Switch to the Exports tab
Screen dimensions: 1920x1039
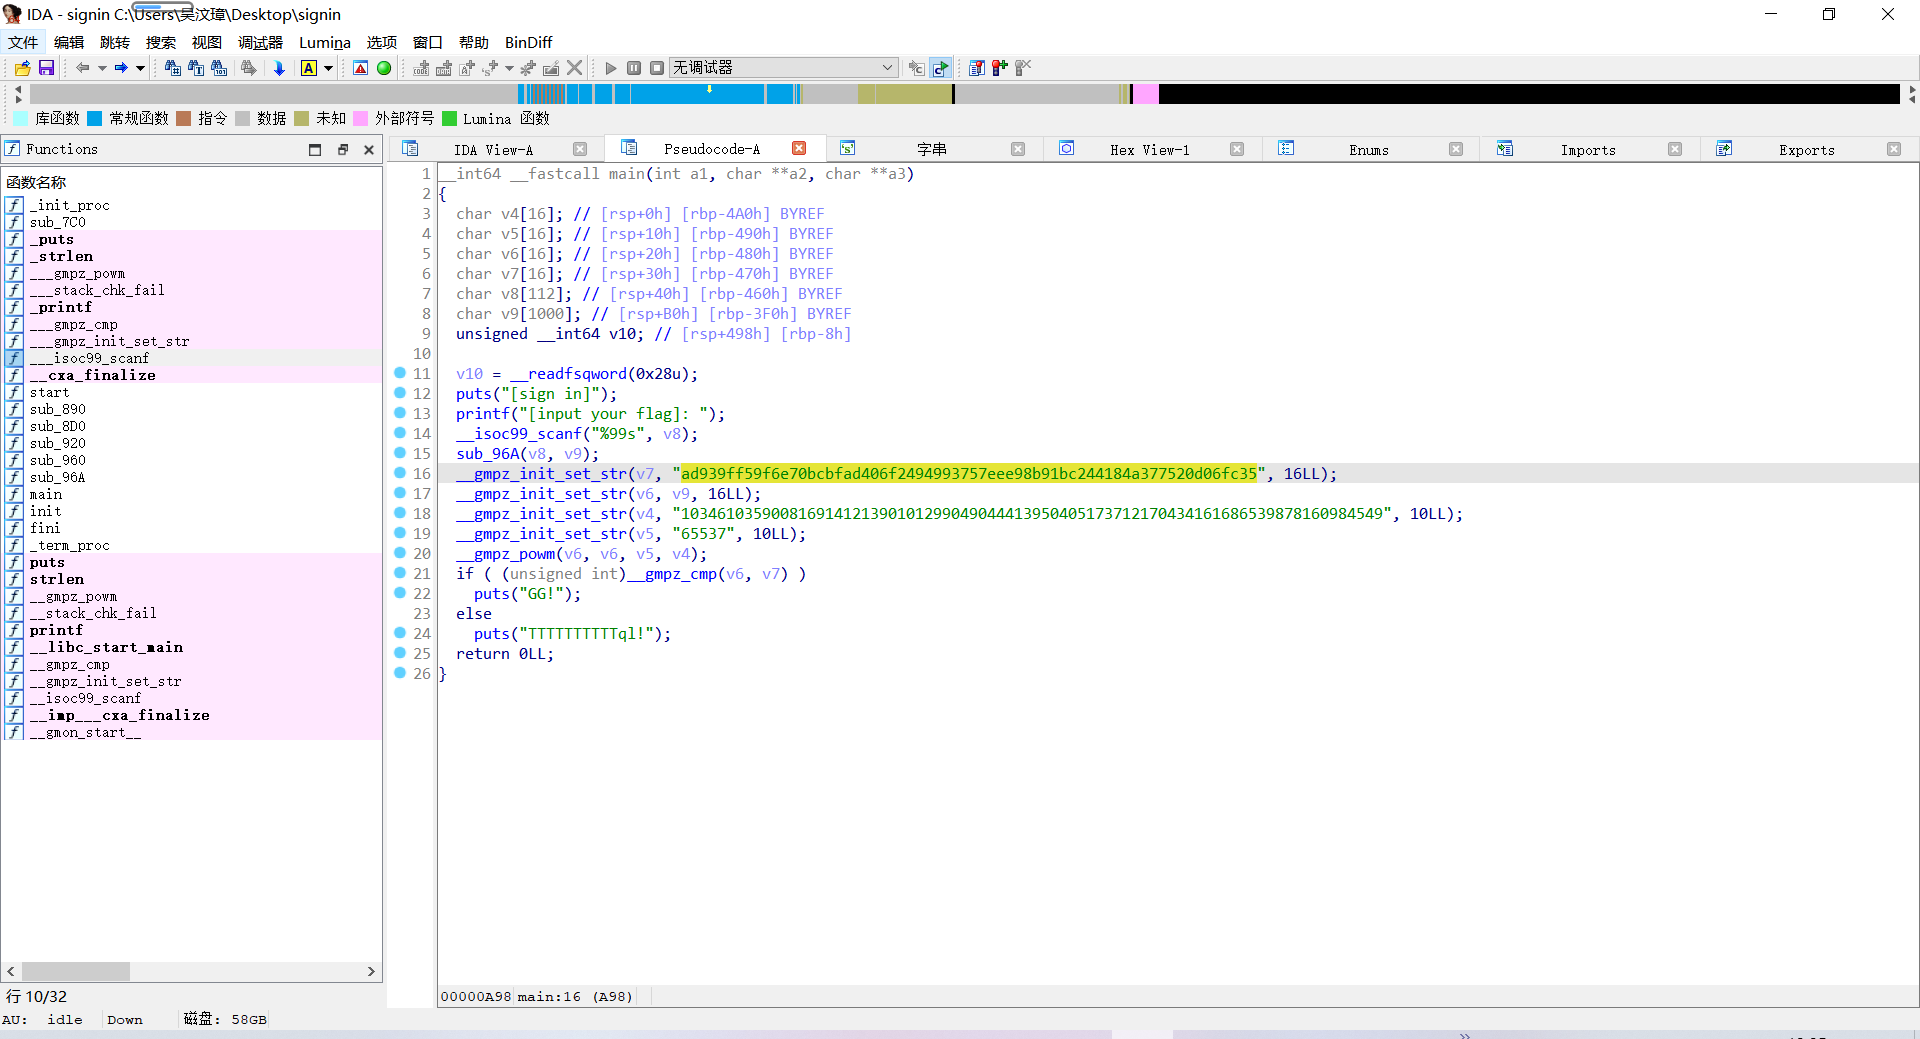tap(1807, 150)
